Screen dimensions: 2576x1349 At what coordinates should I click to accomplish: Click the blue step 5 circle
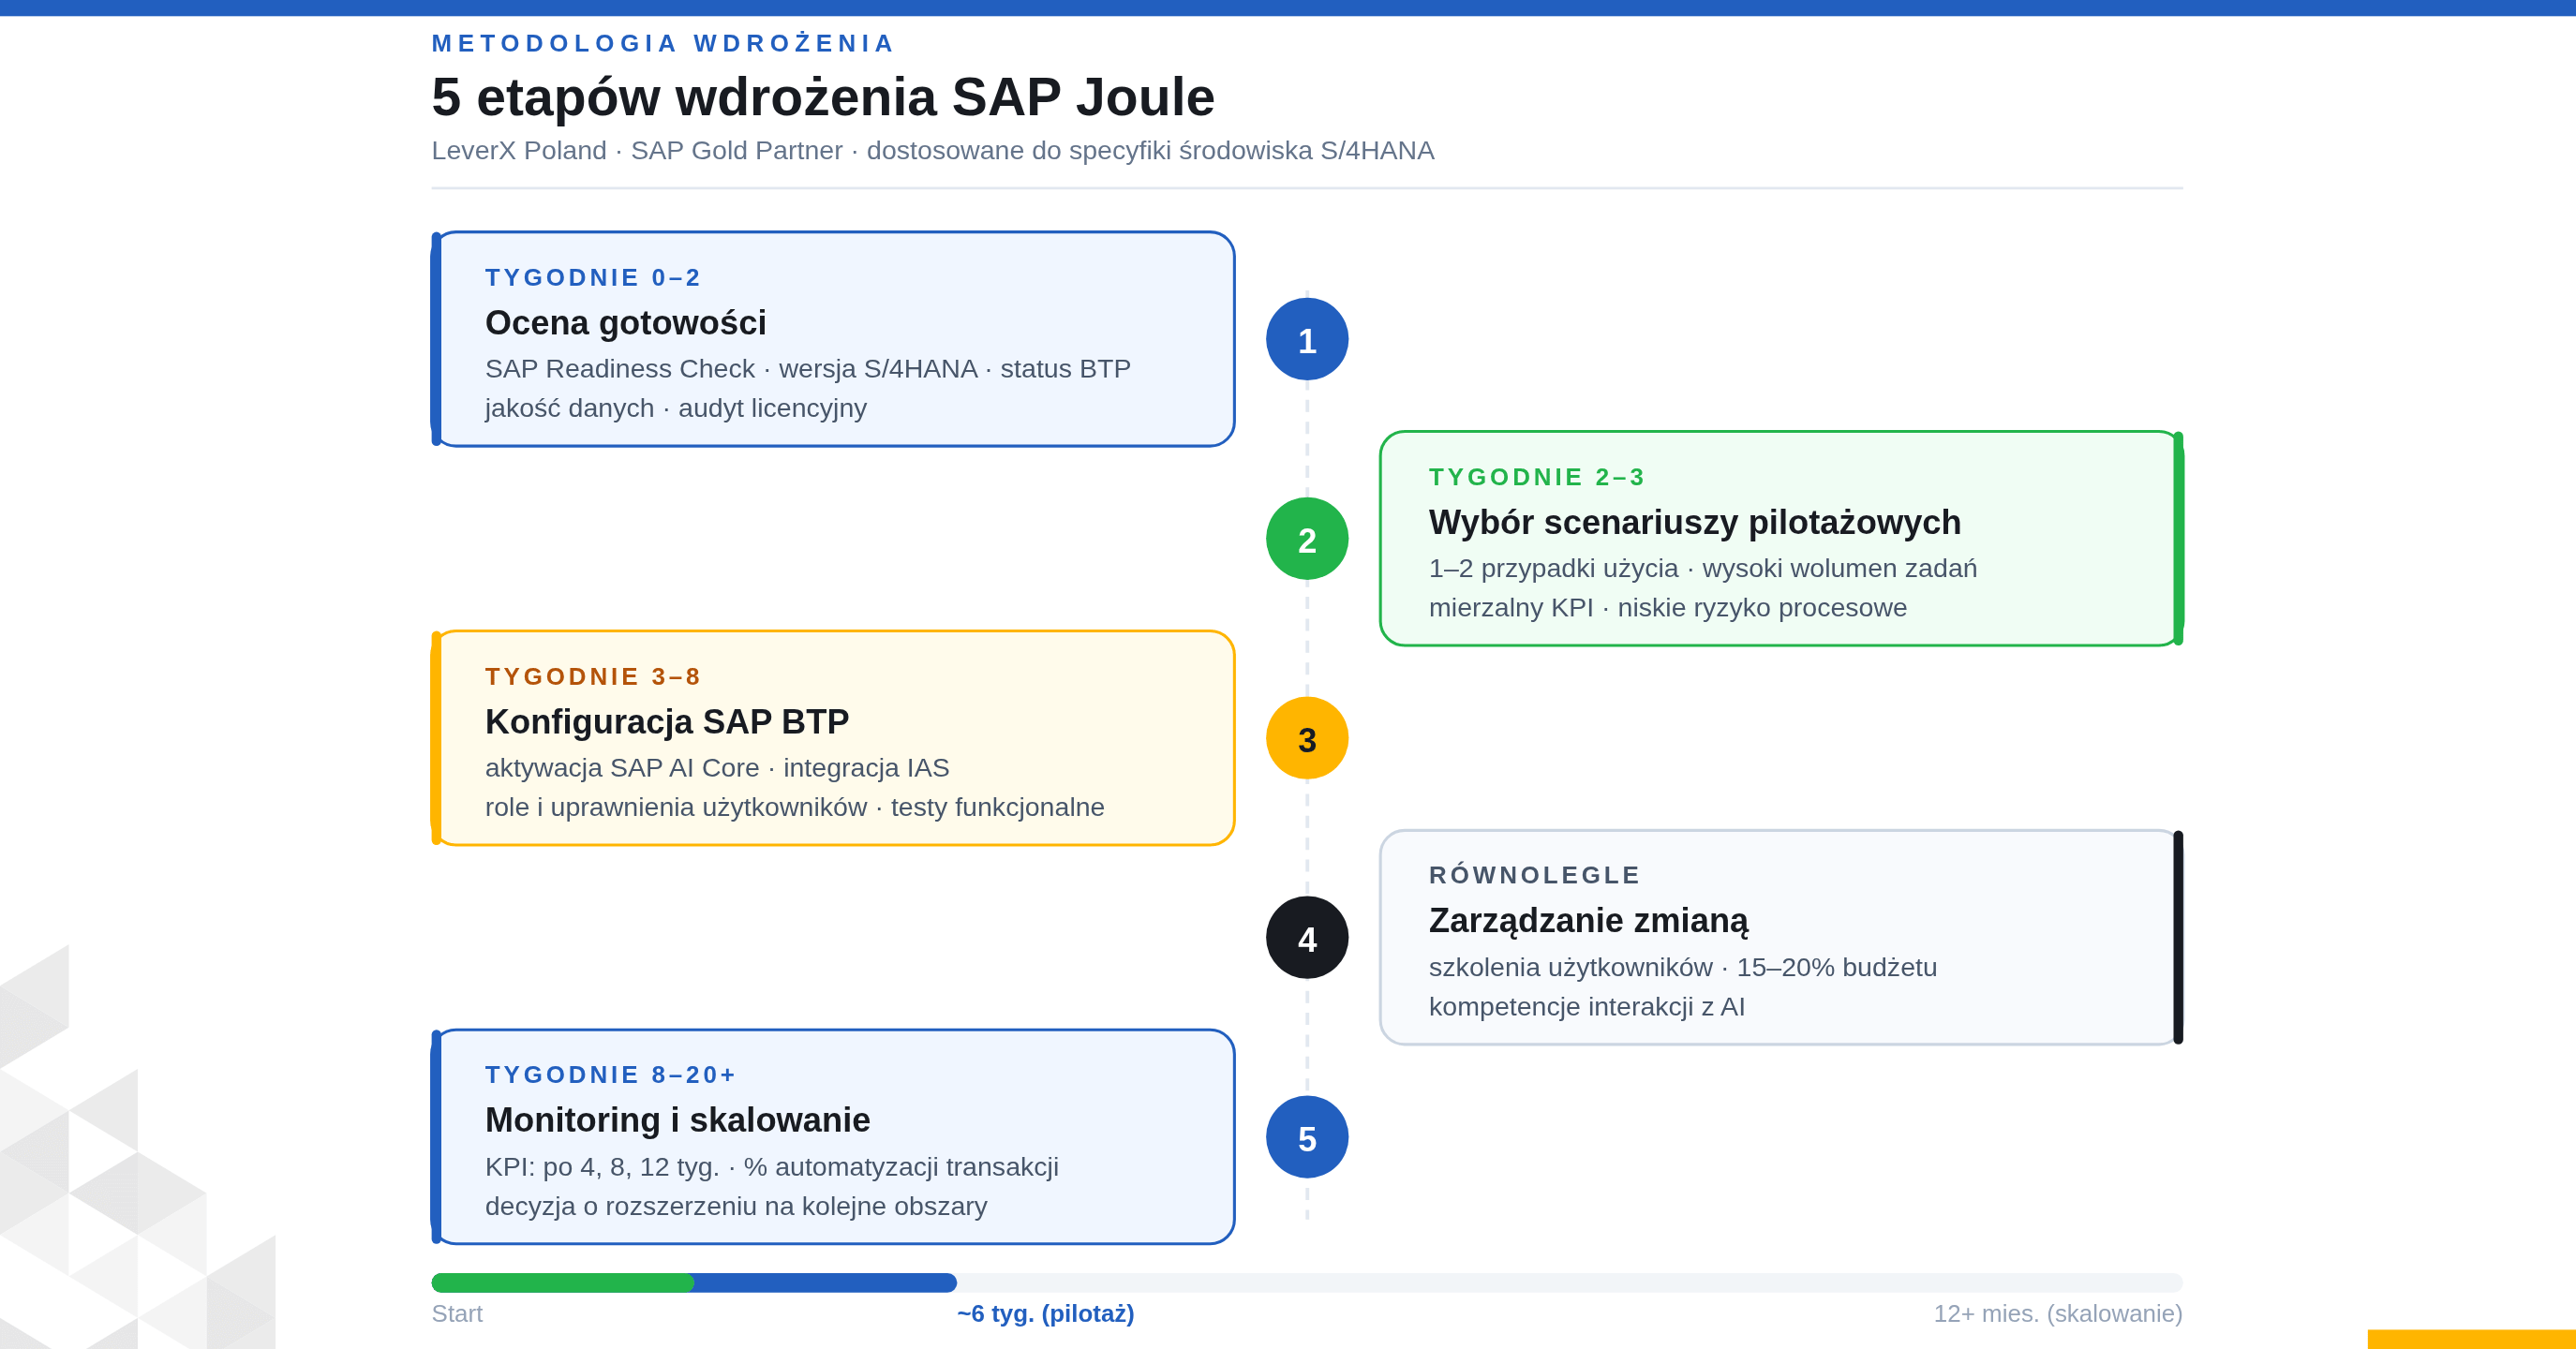[x=1307, y=1138]
